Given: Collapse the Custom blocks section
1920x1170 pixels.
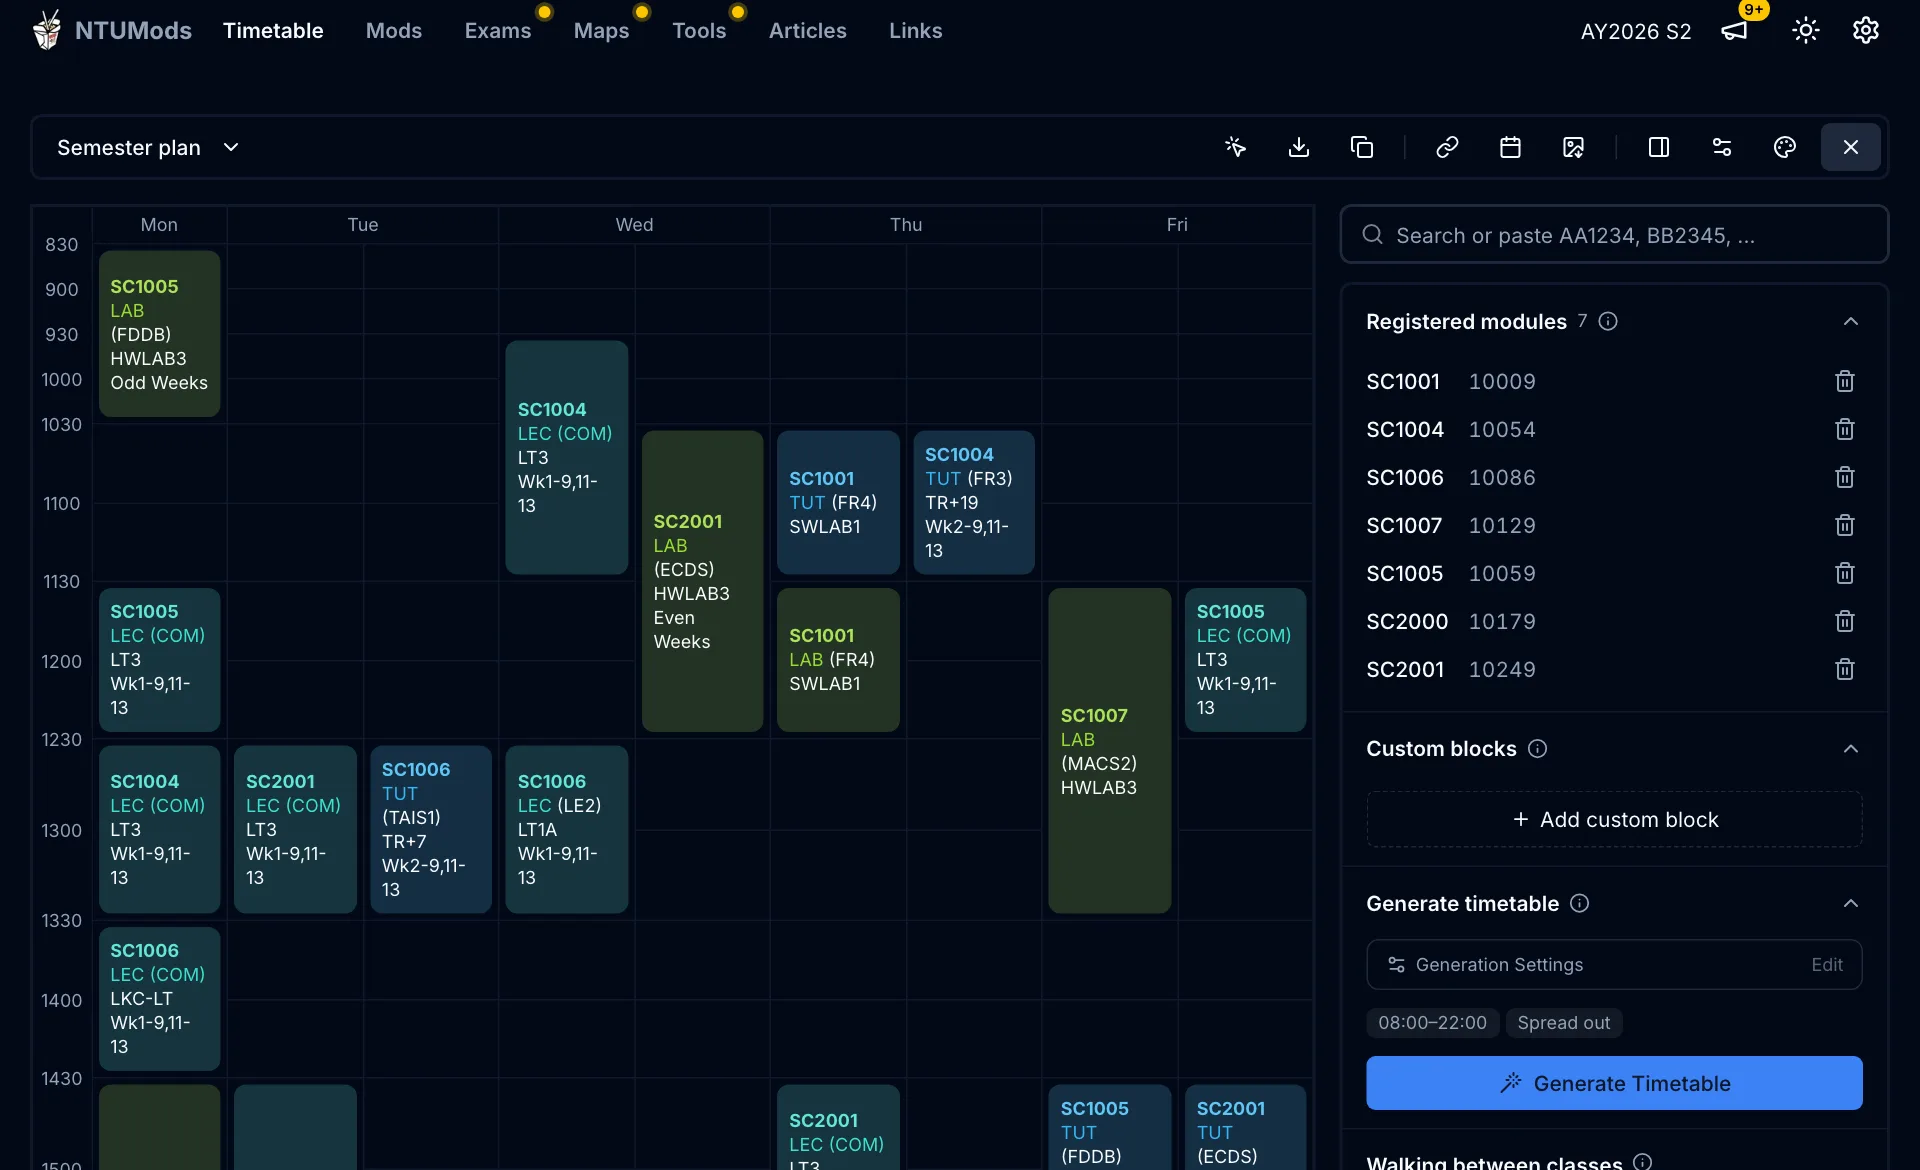Looking at the screenshot, I should coord(1851,748).
